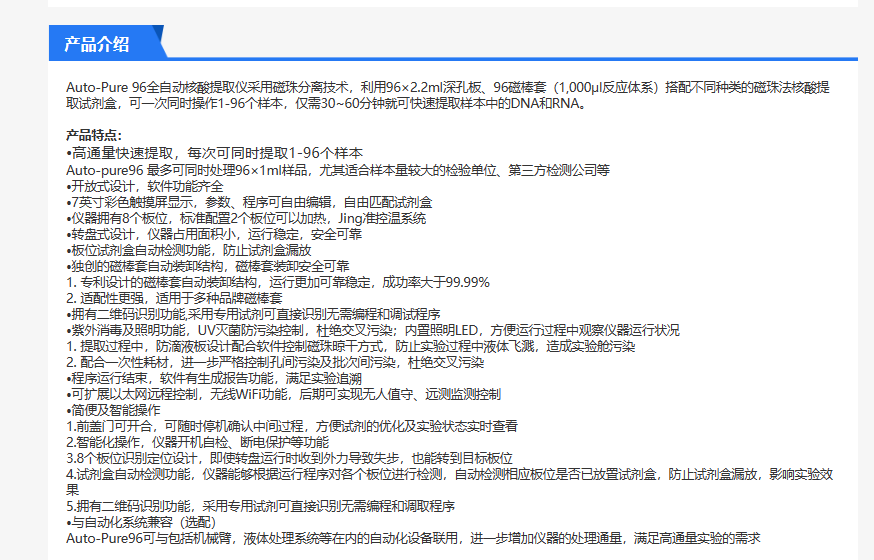The width and height of the screenshot is (874, 560).
Task: Click the 智能化操作 numbered line
Action: point(197,442)
